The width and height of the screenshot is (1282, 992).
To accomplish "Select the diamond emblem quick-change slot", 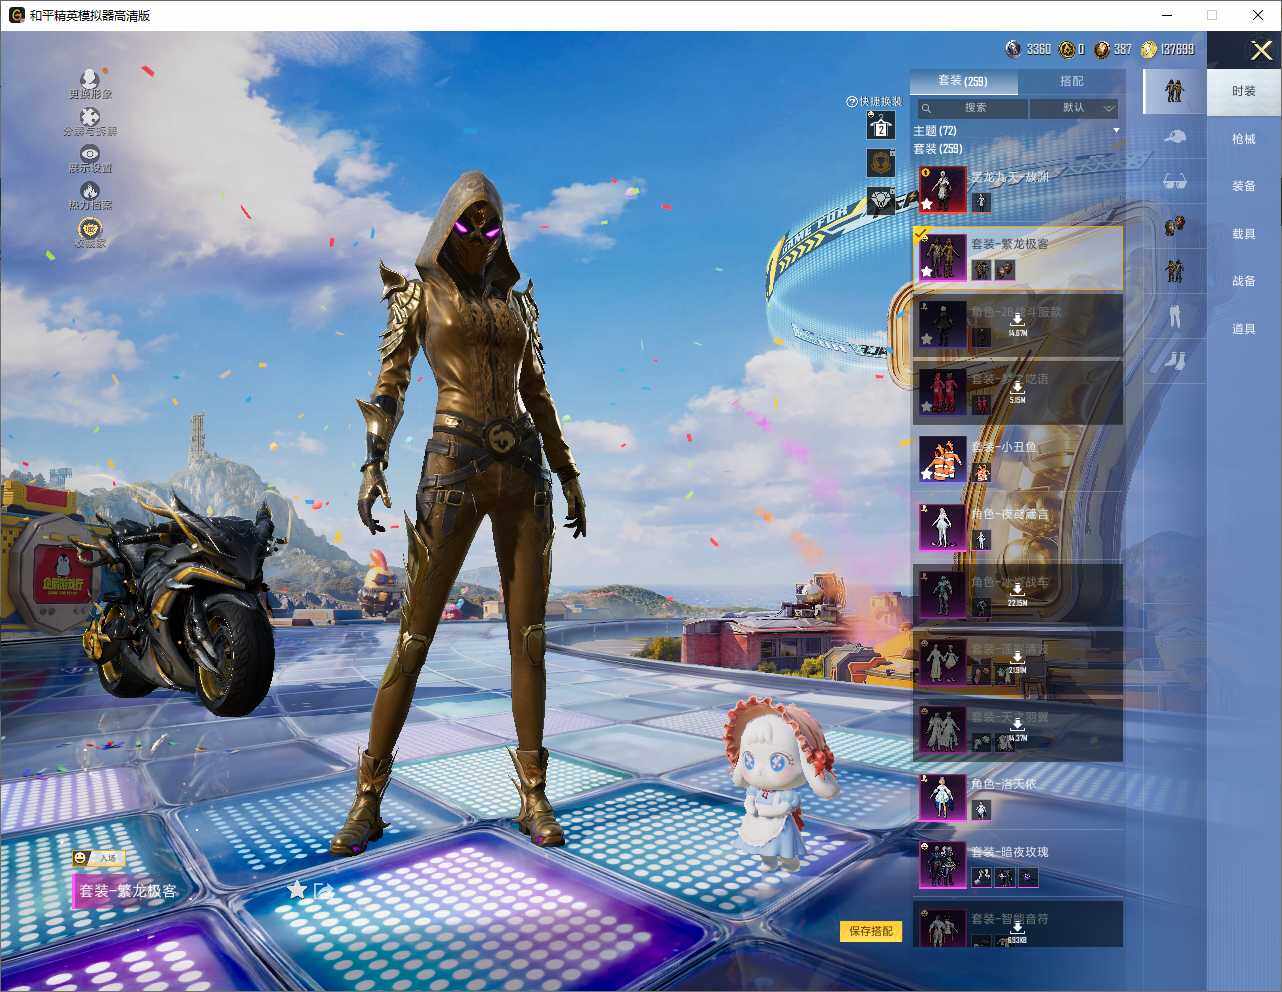I will point(881,201).
